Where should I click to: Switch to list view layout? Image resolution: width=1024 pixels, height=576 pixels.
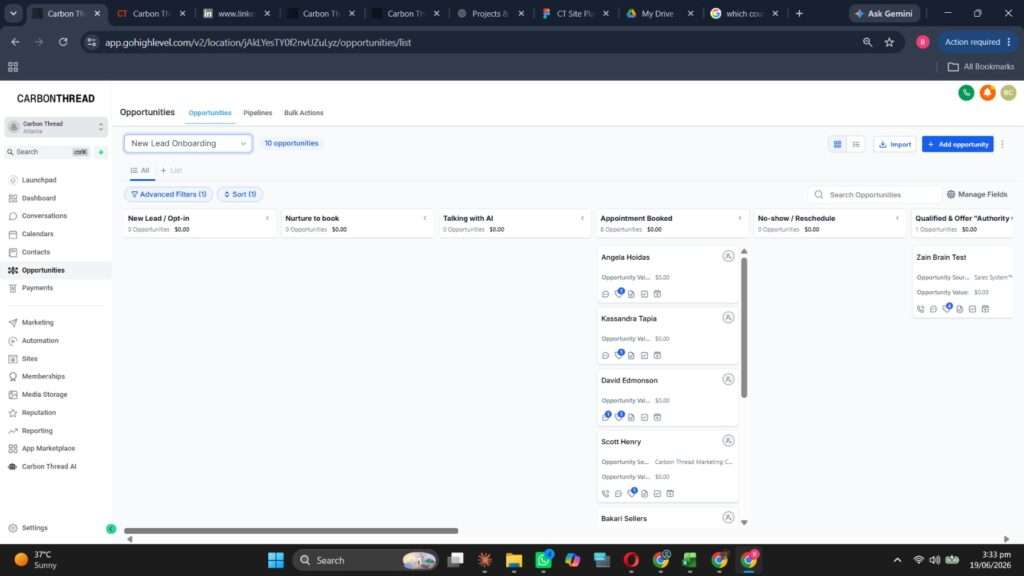856,144
